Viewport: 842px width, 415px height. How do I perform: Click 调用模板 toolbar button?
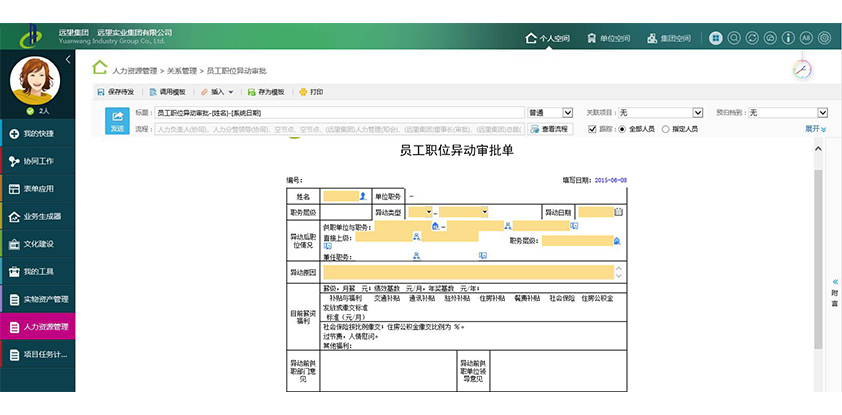(168, 92)
